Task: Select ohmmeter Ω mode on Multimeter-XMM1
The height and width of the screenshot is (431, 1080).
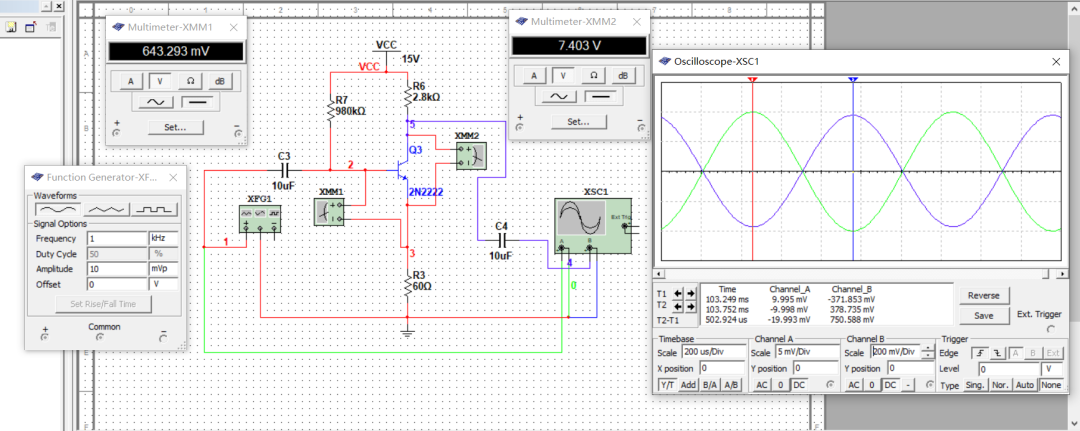Action: (190, 81)
